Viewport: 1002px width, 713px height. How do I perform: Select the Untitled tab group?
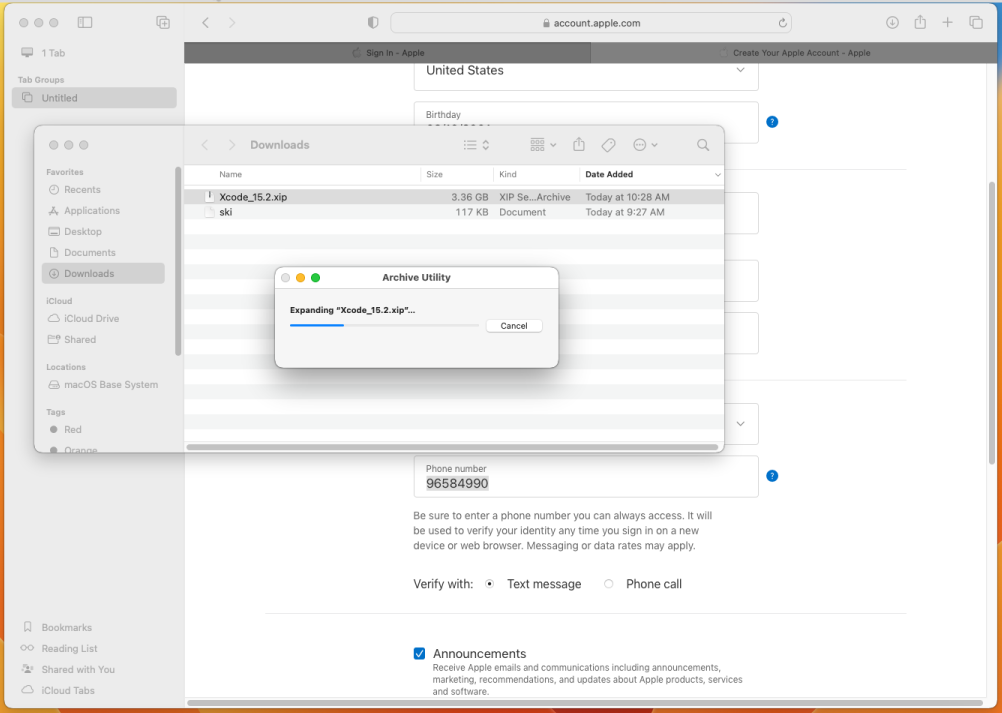(x=94, y=98)
